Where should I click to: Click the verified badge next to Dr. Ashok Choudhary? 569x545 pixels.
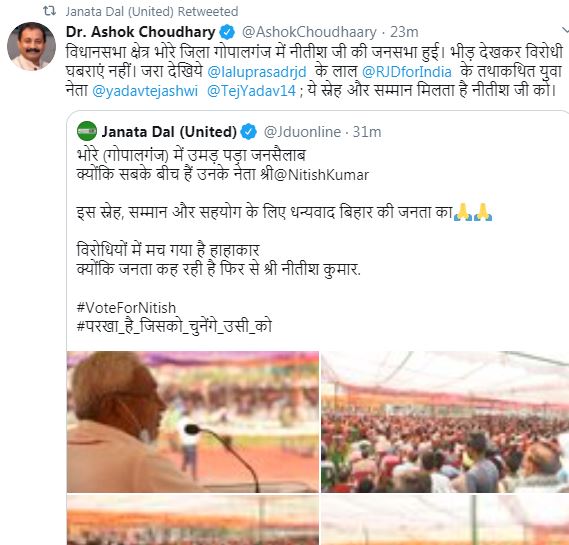(x=228, y=32)
